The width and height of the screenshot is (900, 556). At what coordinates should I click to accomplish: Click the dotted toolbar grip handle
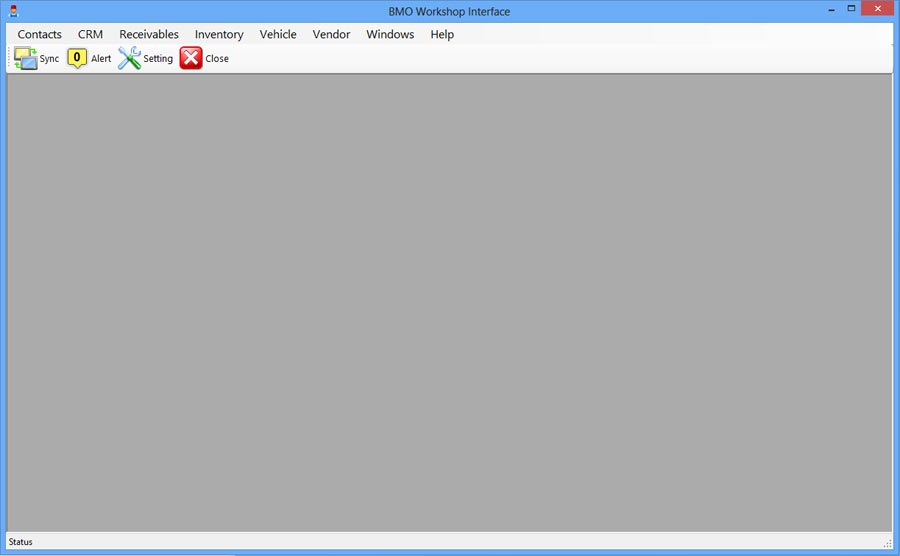point(10,59)
